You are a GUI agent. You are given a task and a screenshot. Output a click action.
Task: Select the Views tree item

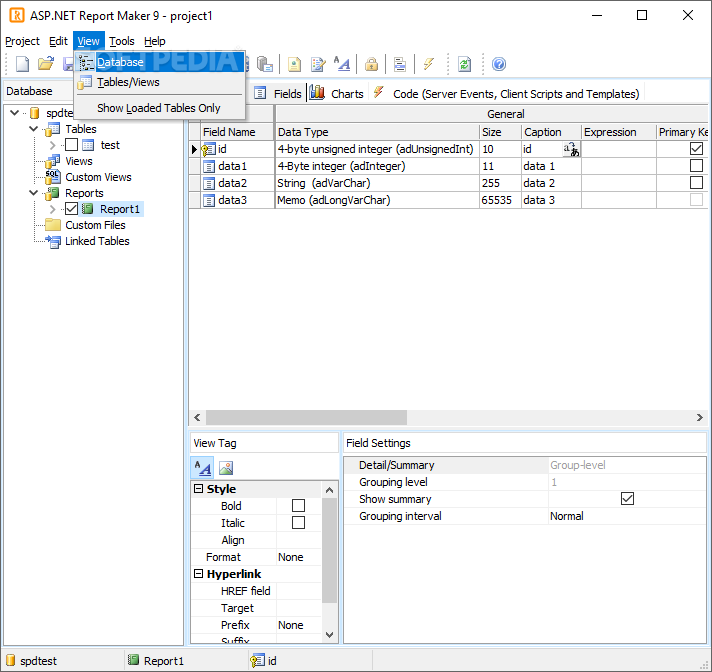79,161
